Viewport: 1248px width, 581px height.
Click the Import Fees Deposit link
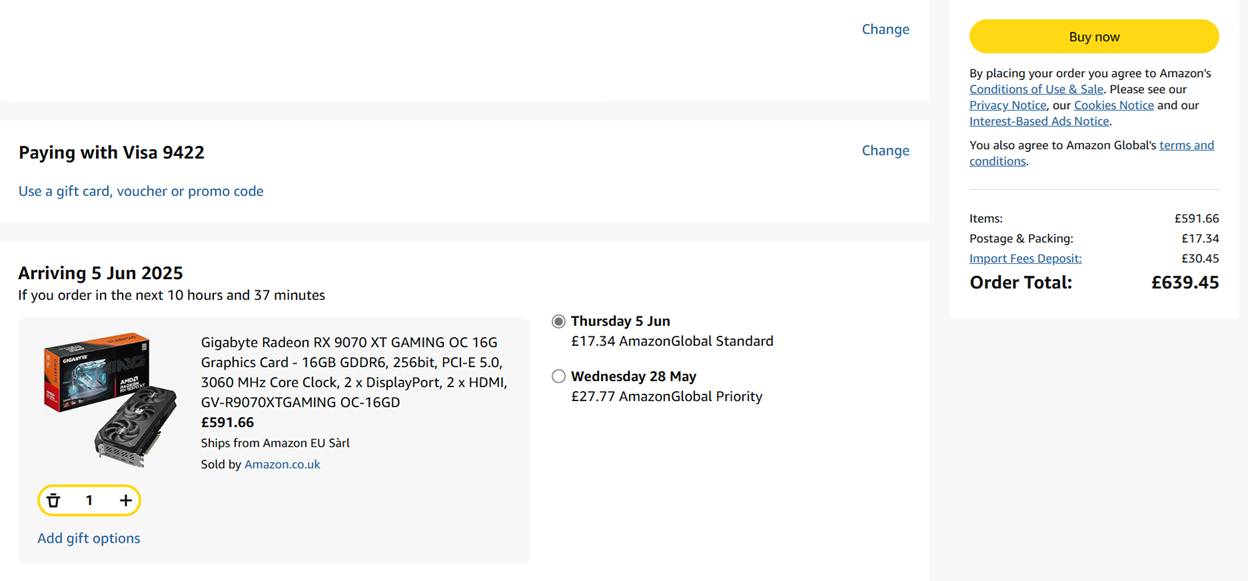[1025, 258]
